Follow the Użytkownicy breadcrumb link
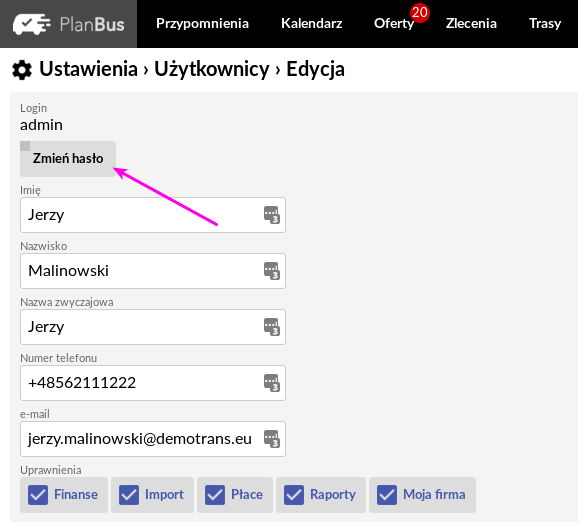Image resolution: width=578 pixels, height=522 pixels. point(212,69)
